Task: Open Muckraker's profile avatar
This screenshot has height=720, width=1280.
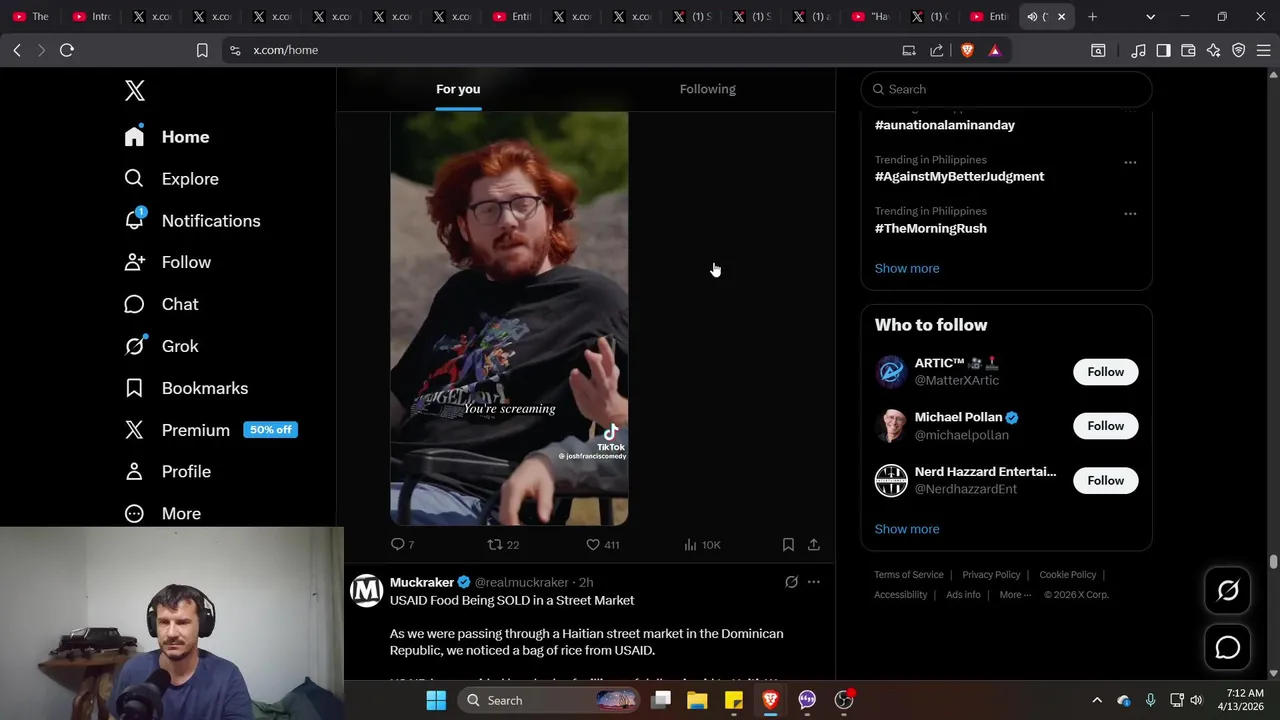Action: coord(366,590)
